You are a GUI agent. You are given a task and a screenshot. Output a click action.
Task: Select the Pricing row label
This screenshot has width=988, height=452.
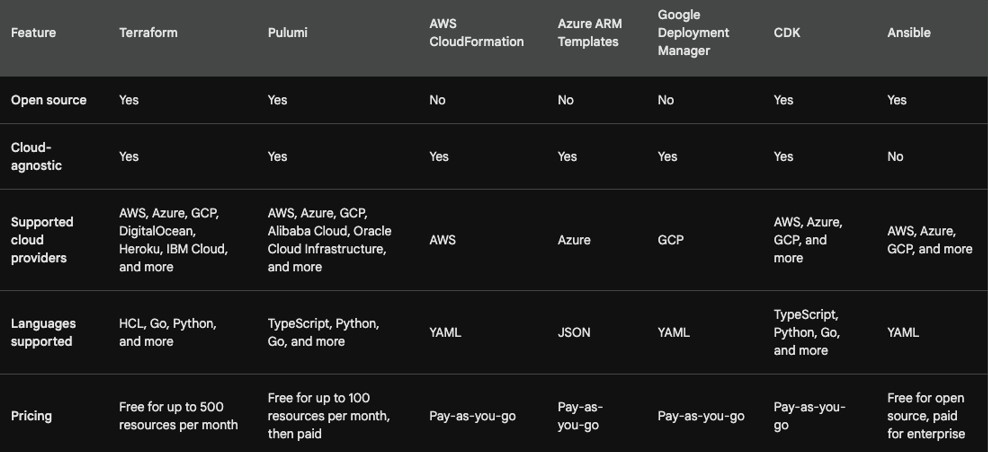click(31, 416)
